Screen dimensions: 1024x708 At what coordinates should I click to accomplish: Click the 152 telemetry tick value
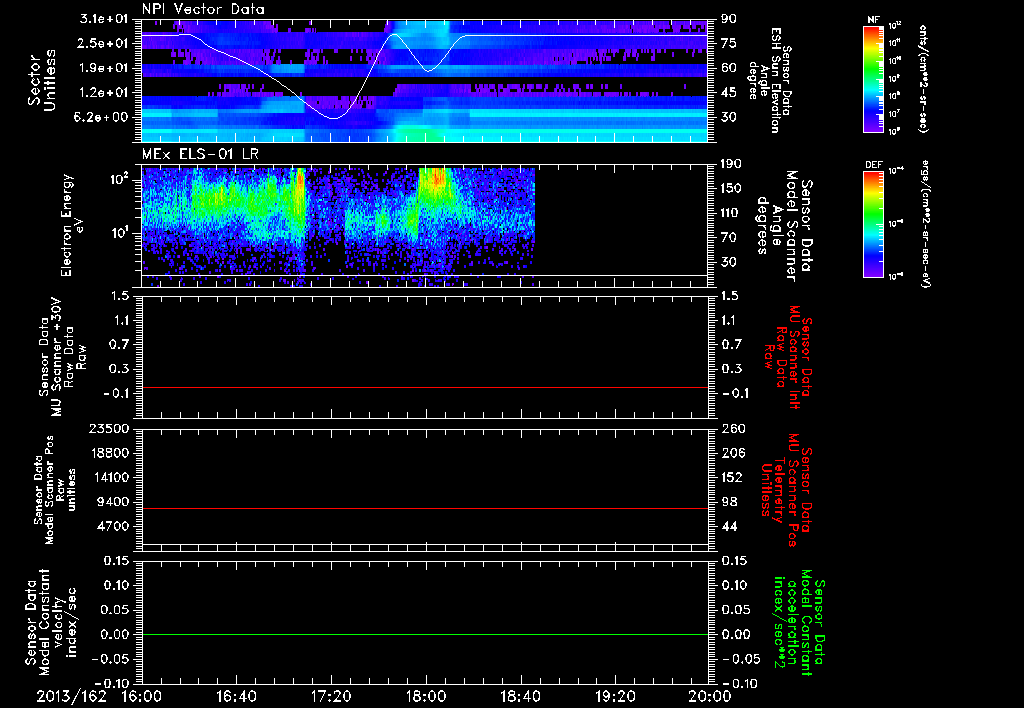[731, 477]
